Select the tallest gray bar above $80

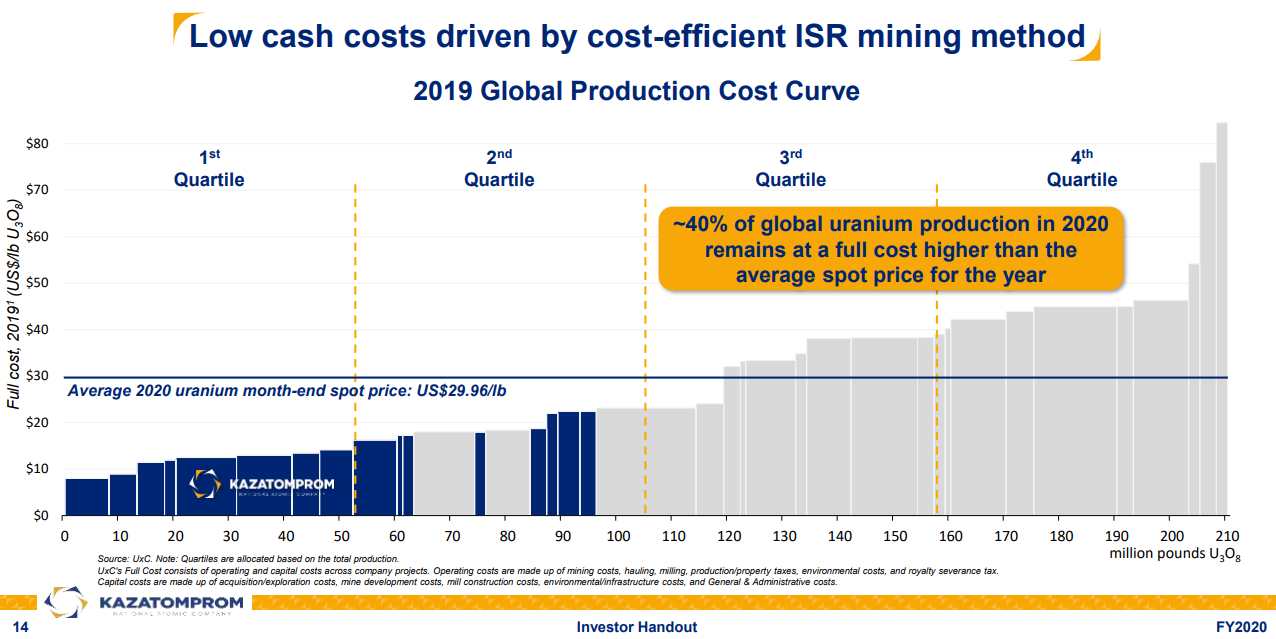click(1221, 318)
